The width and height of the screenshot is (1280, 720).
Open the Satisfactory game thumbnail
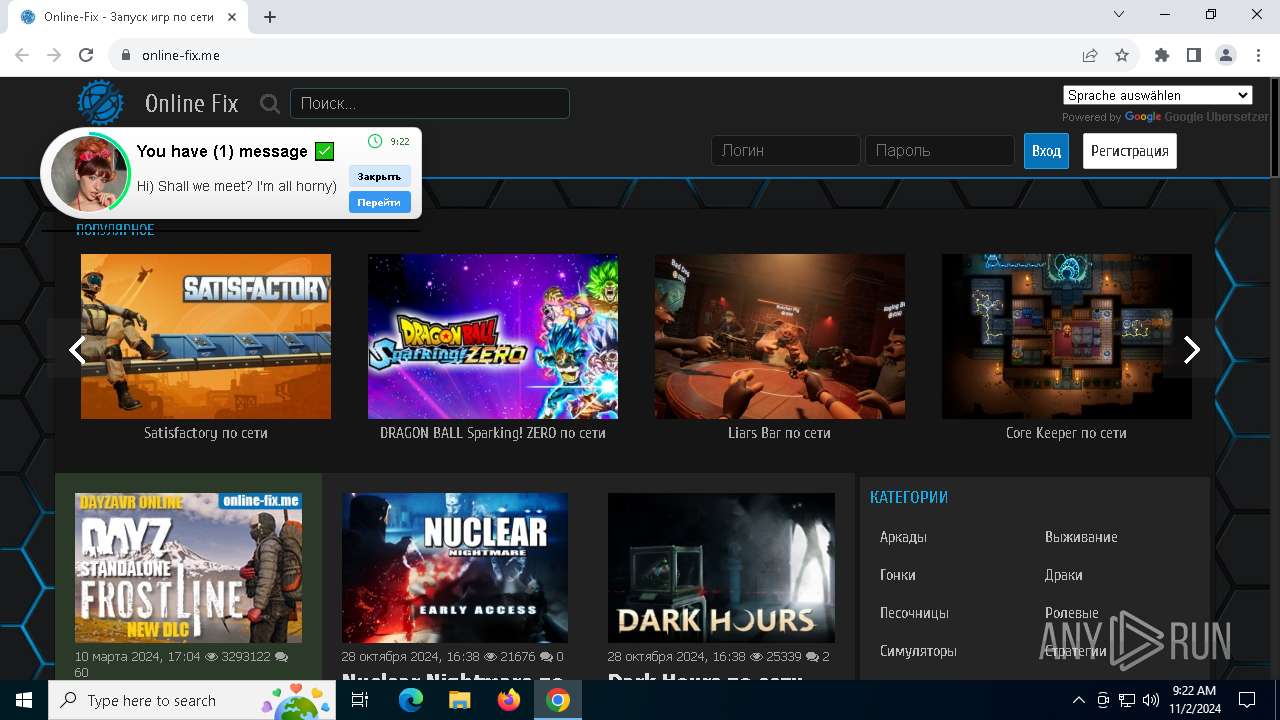206,336
